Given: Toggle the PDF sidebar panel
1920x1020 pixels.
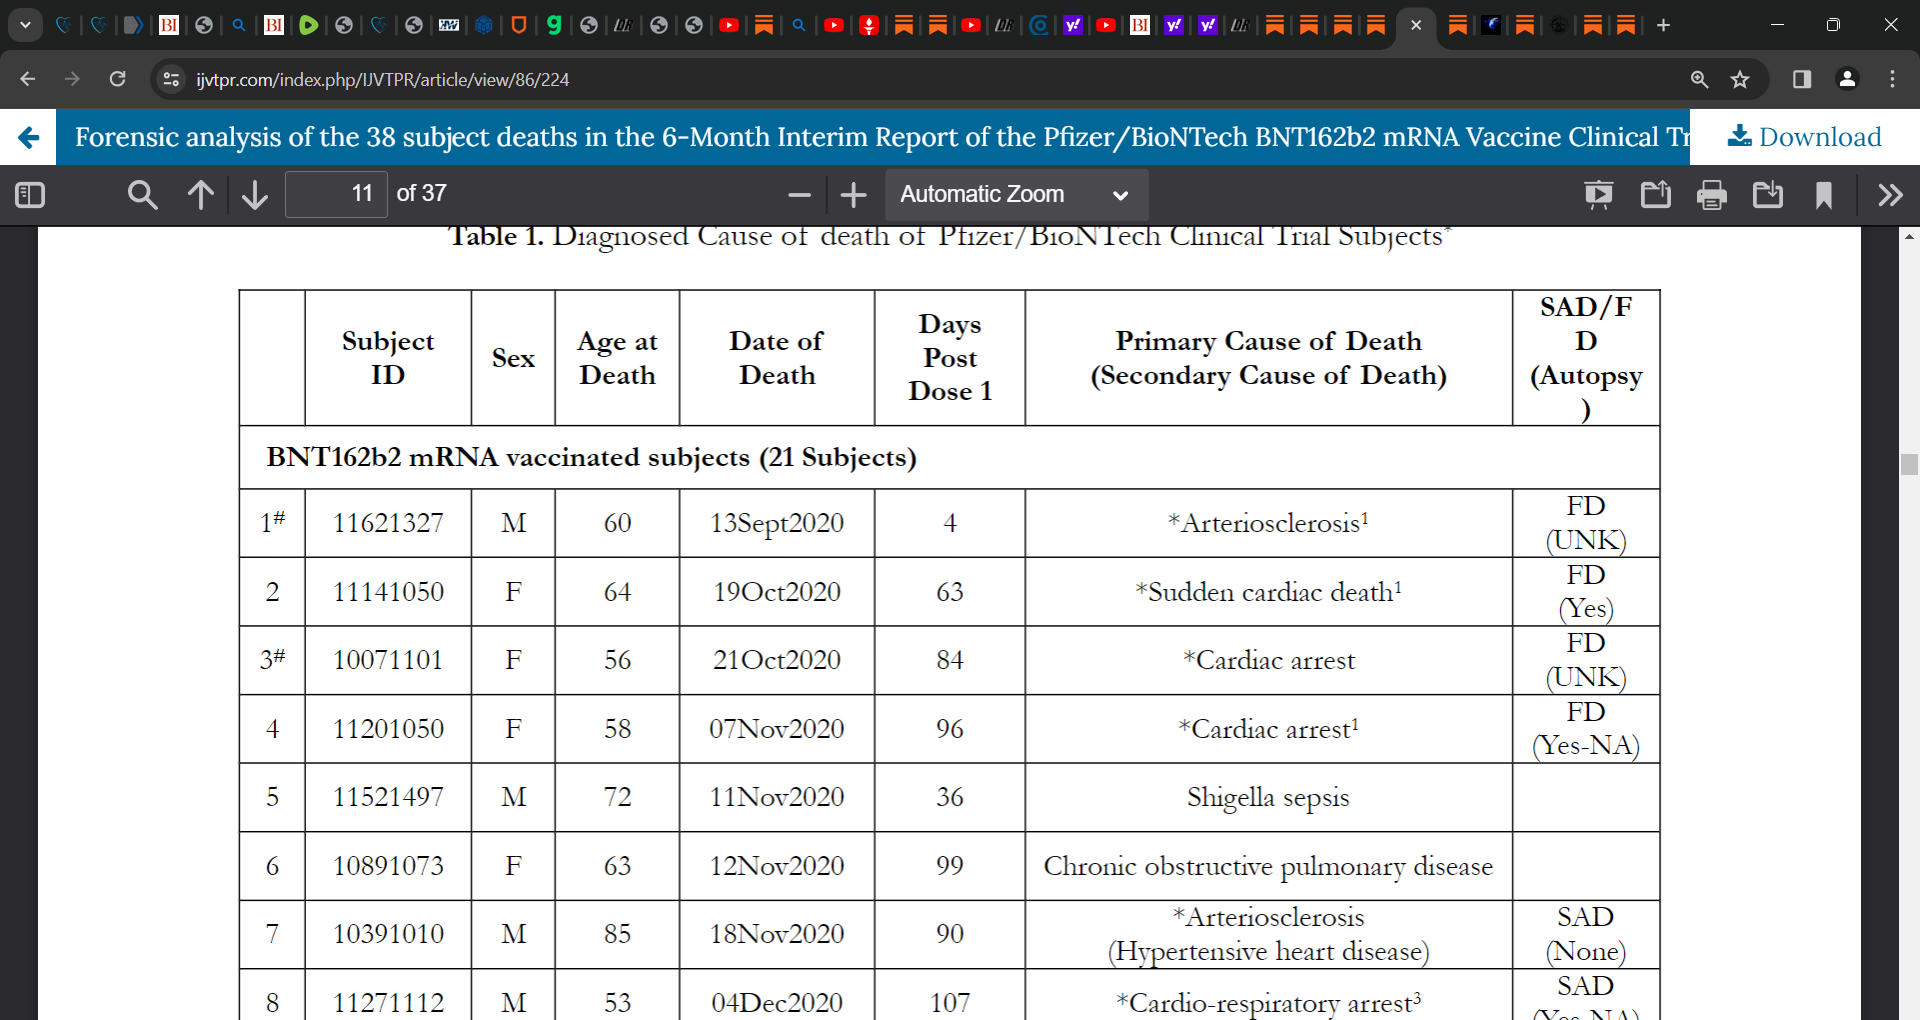Looking at the screenshot, I should click(x=30, y=195).
